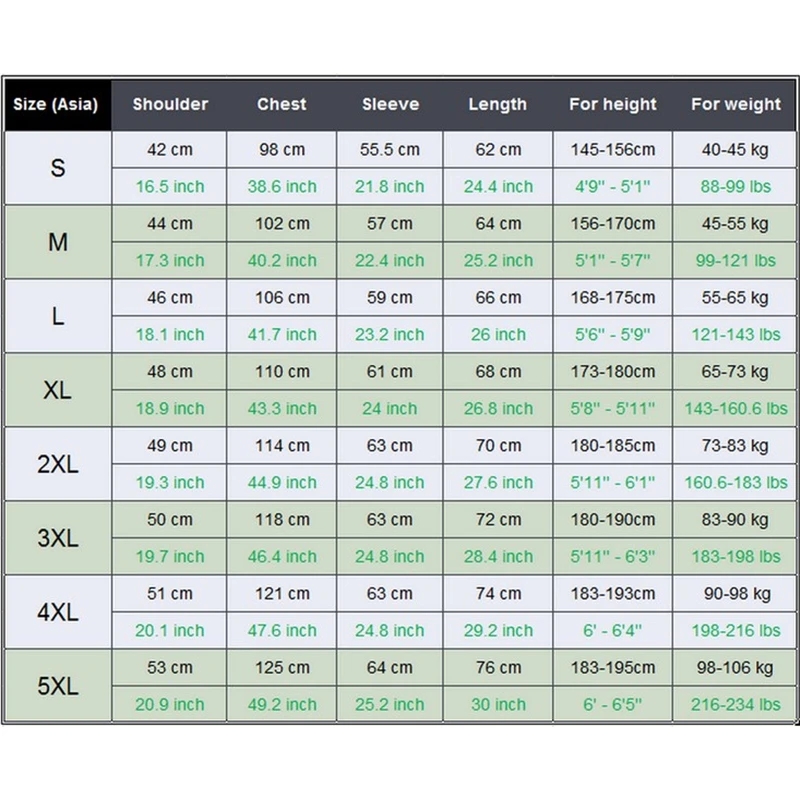This screenshot has height=800, width=800.
Task: Select the Sleeve column header
Action: pos(391,104)
